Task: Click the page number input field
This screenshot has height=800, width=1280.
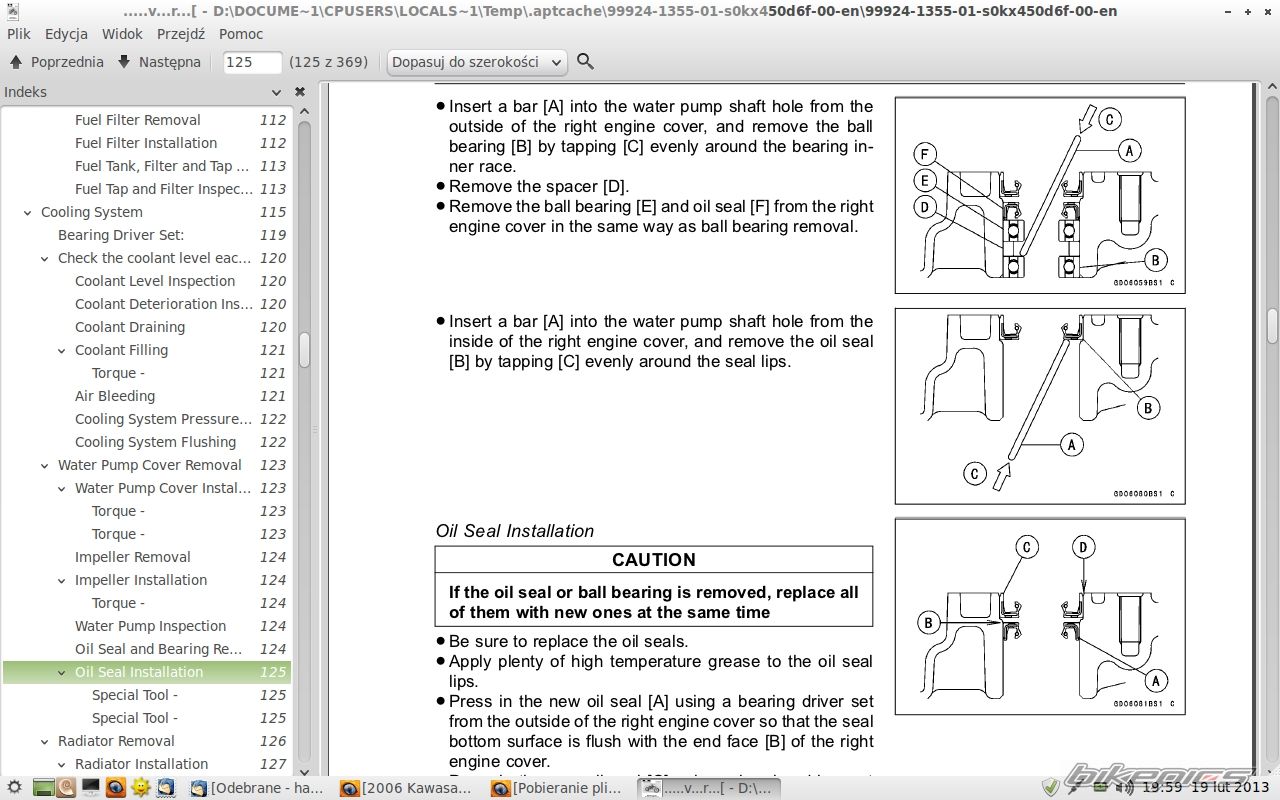Action: coord(252,62)
